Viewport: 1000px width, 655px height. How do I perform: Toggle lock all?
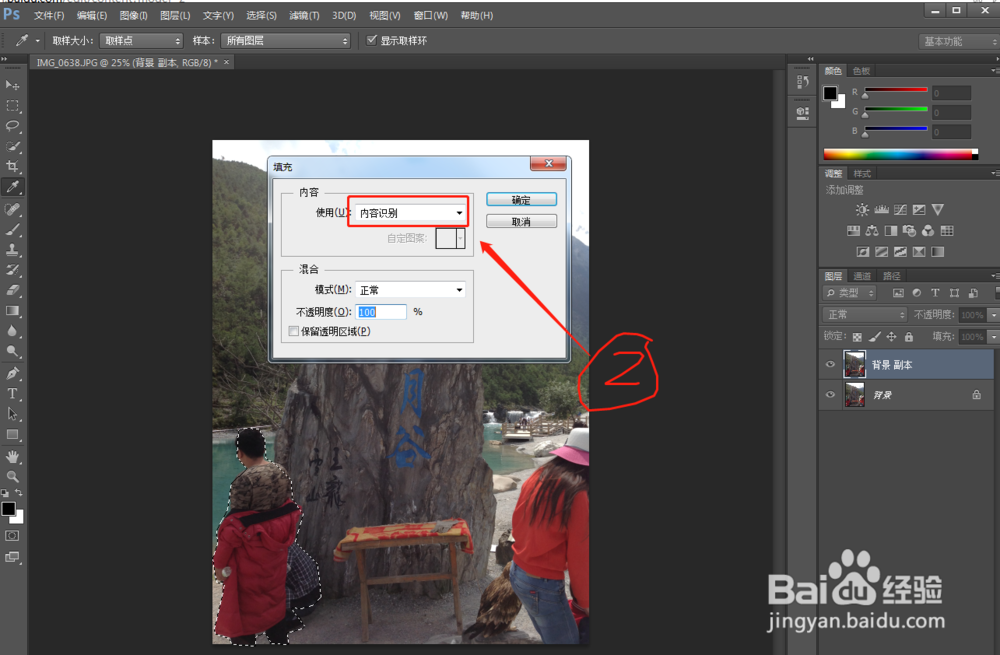pos(909,337)
